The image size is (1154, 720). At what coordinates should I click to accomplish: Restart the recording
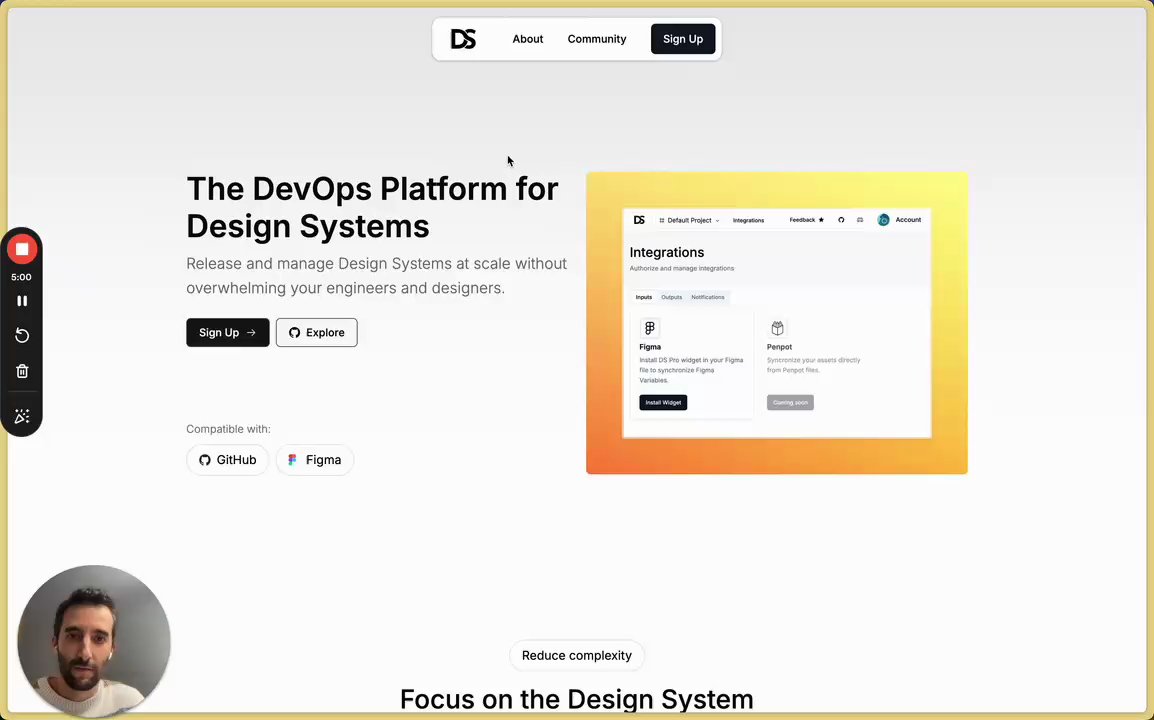(x=22, y=336)
